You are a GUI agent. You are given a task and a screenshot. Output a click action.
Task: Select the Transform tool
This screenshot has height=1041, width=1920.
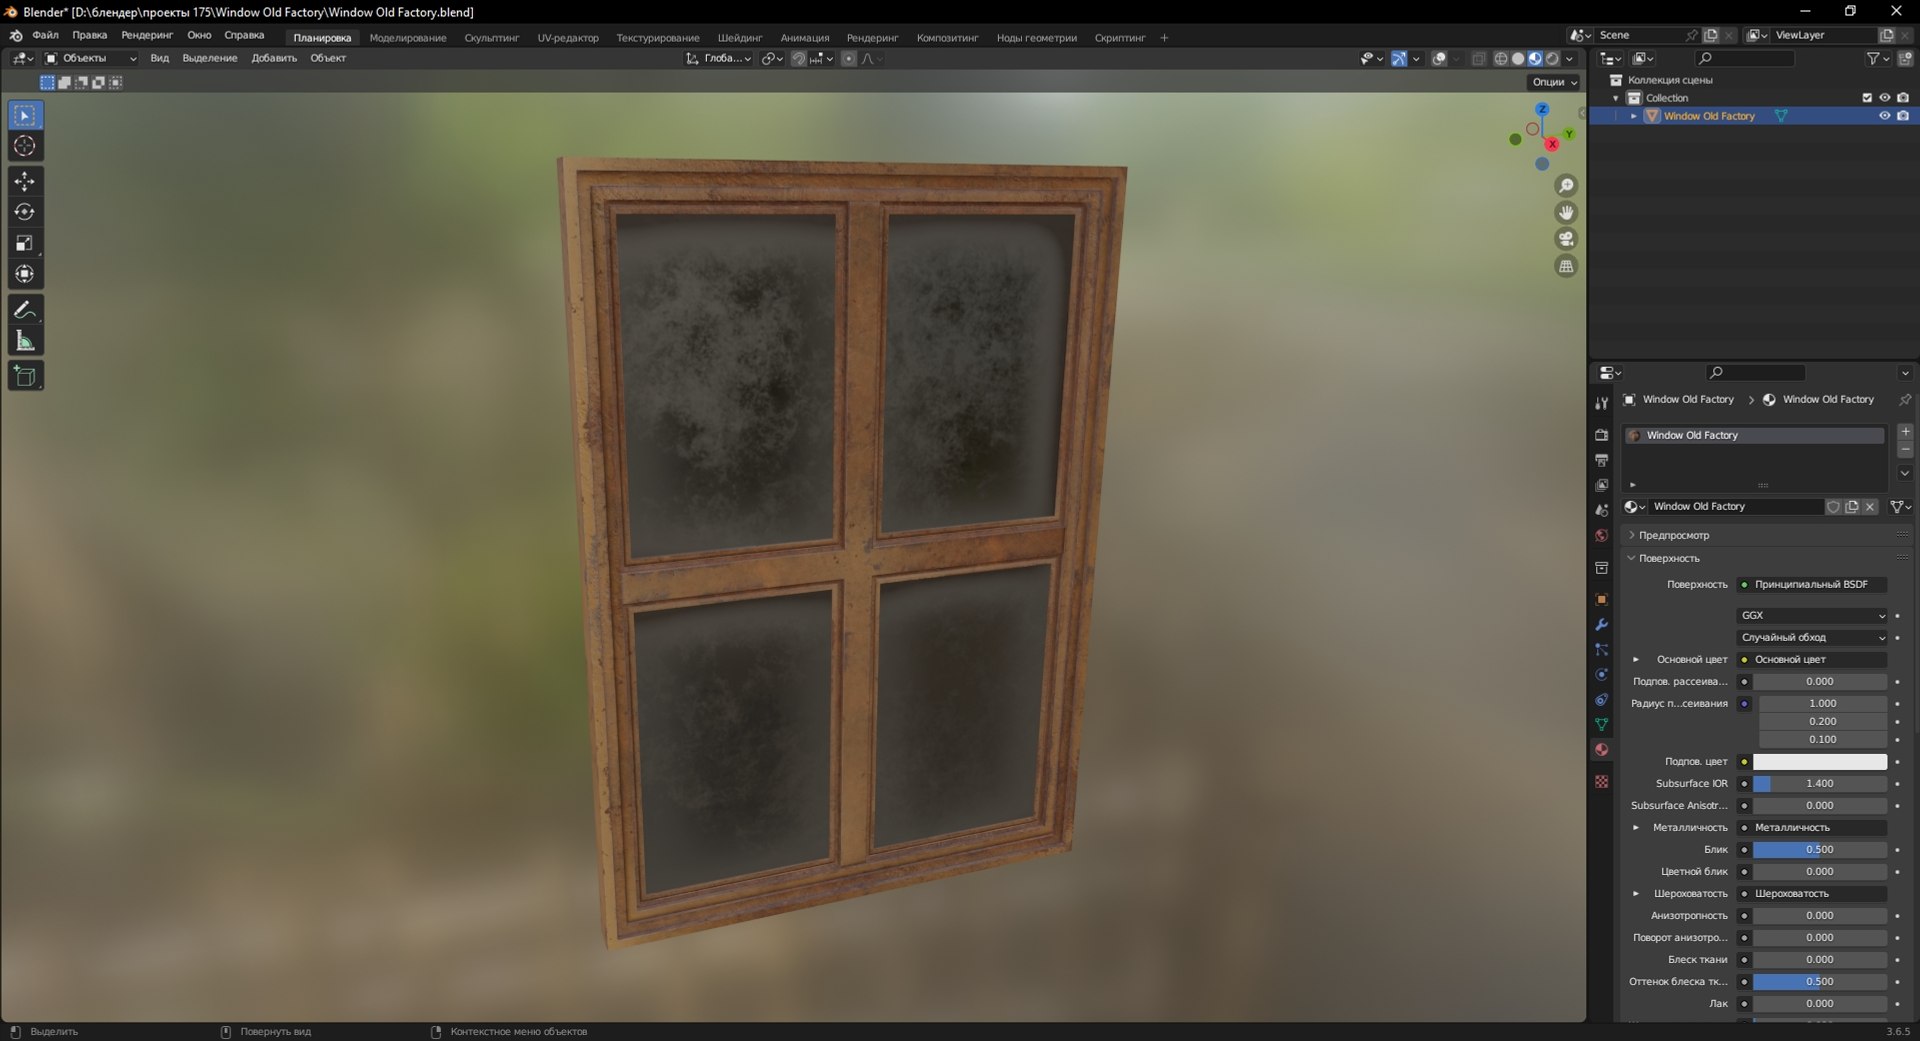(x=25, y=274)
